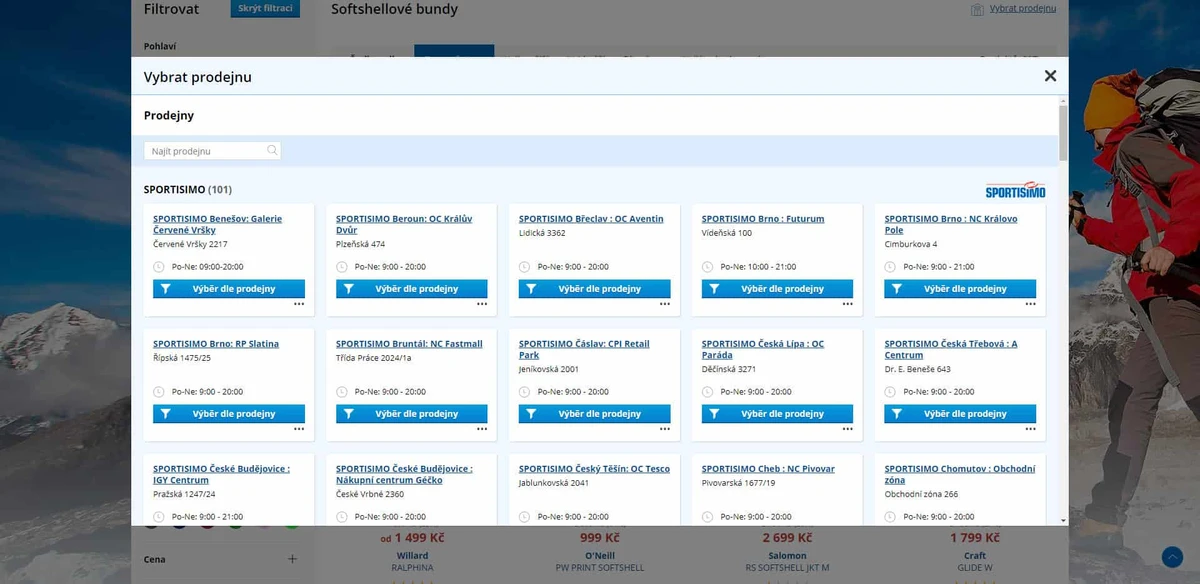Open SPORTISIMO České Budějovice : Nákupní centrum Géčko link

click(x=404, y=474)
